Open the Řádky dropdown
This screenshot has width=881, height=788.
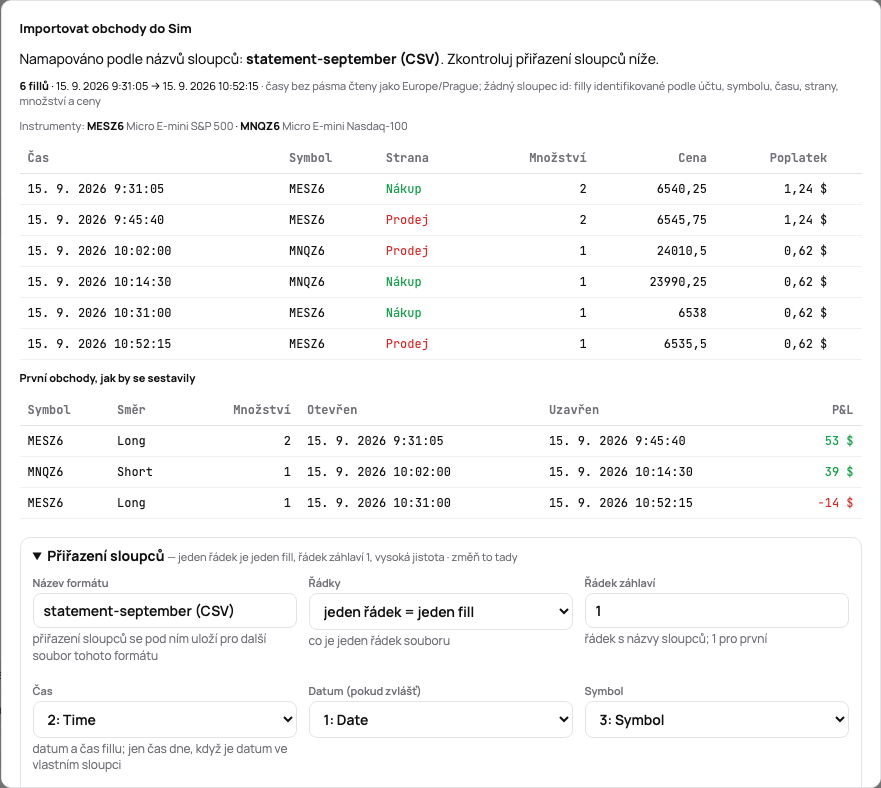(x=440, y=612)
